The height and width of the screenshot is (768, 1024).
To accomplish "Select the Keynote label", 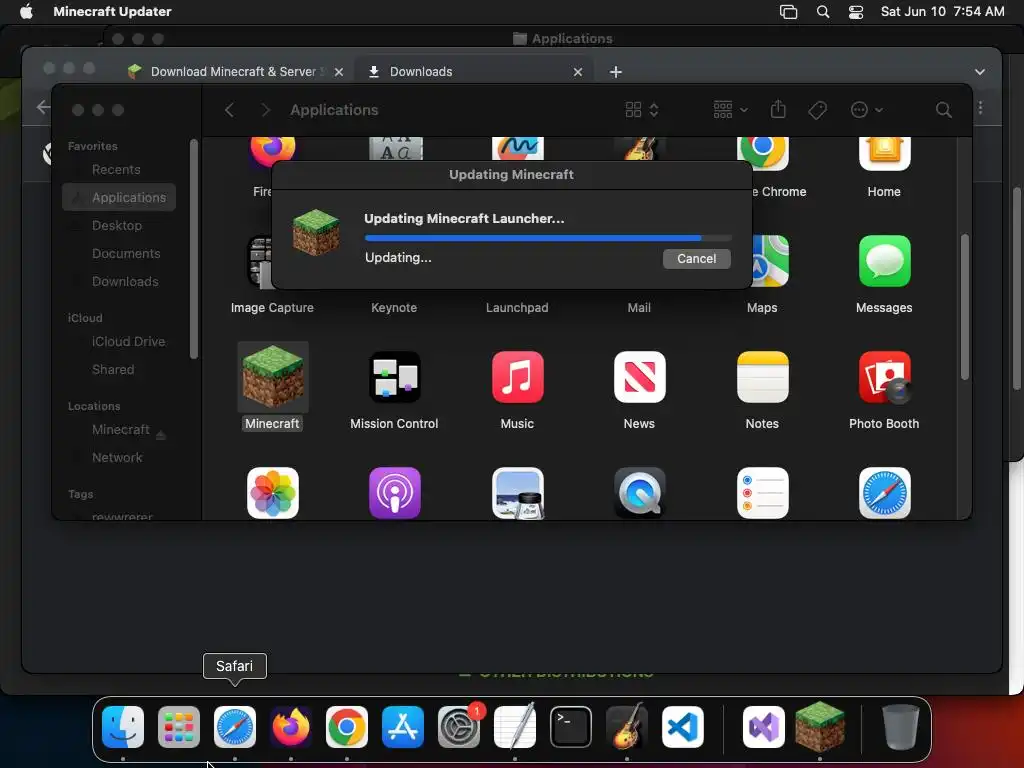I will pyautogui.click(x=394, y=308).
